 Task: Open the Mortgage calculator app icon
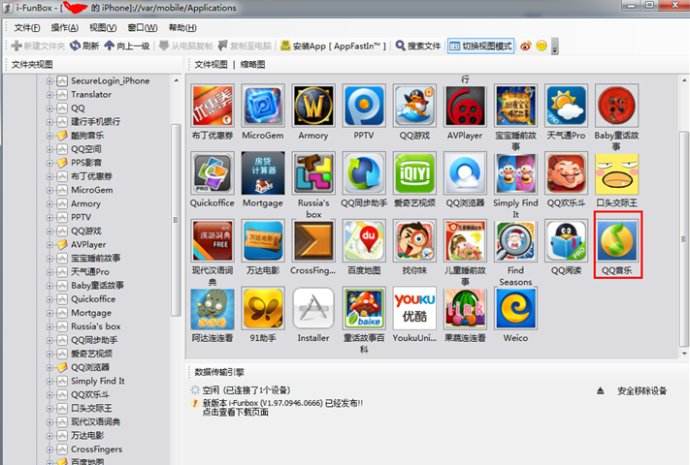click(263, 173)
